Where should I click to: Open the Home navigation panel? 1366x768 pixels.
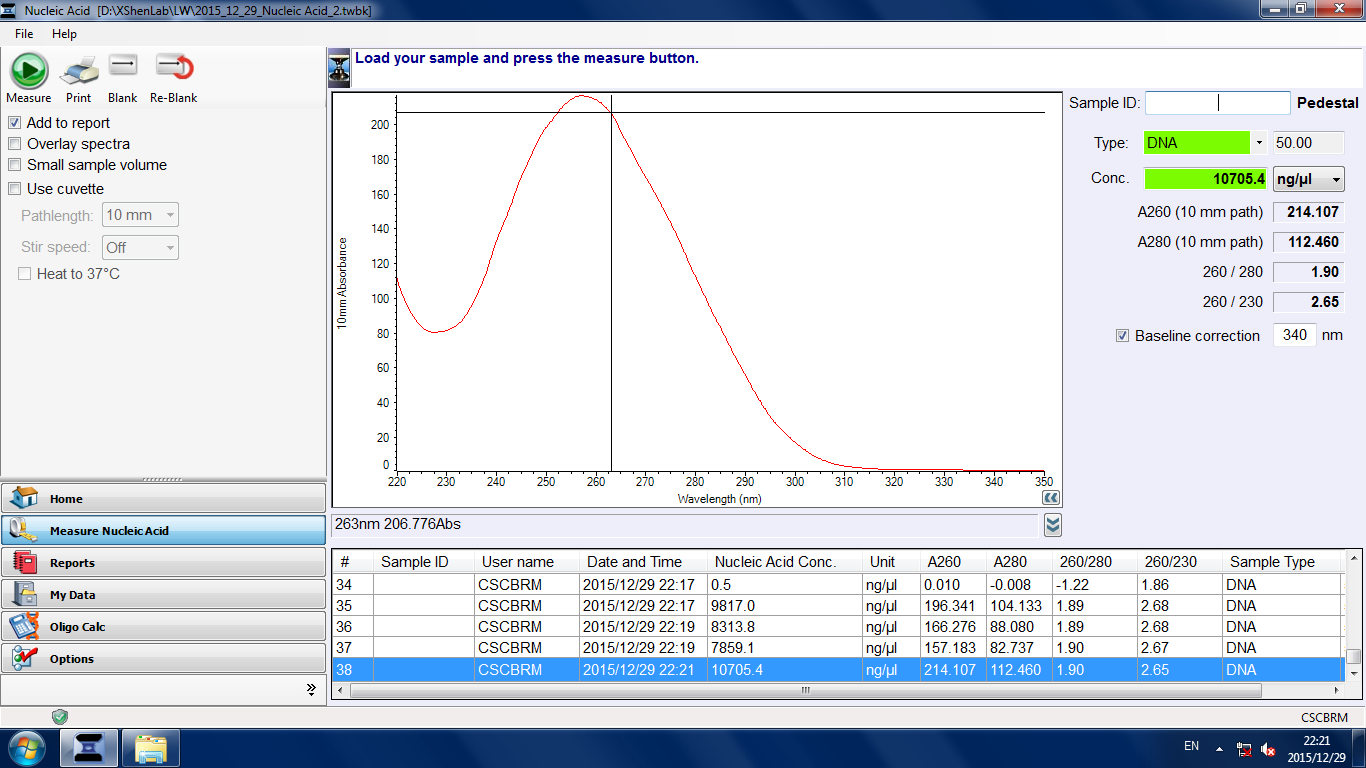pos(164,498)
